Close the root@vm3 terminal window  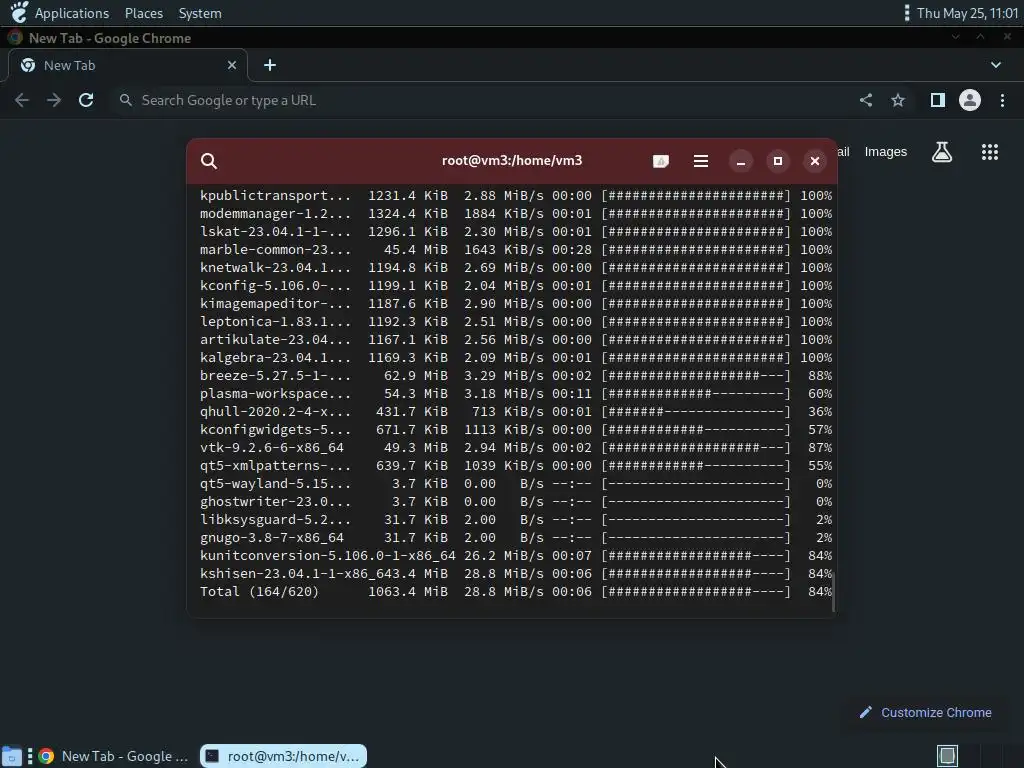pyautogui.click(x=815, y=161)
